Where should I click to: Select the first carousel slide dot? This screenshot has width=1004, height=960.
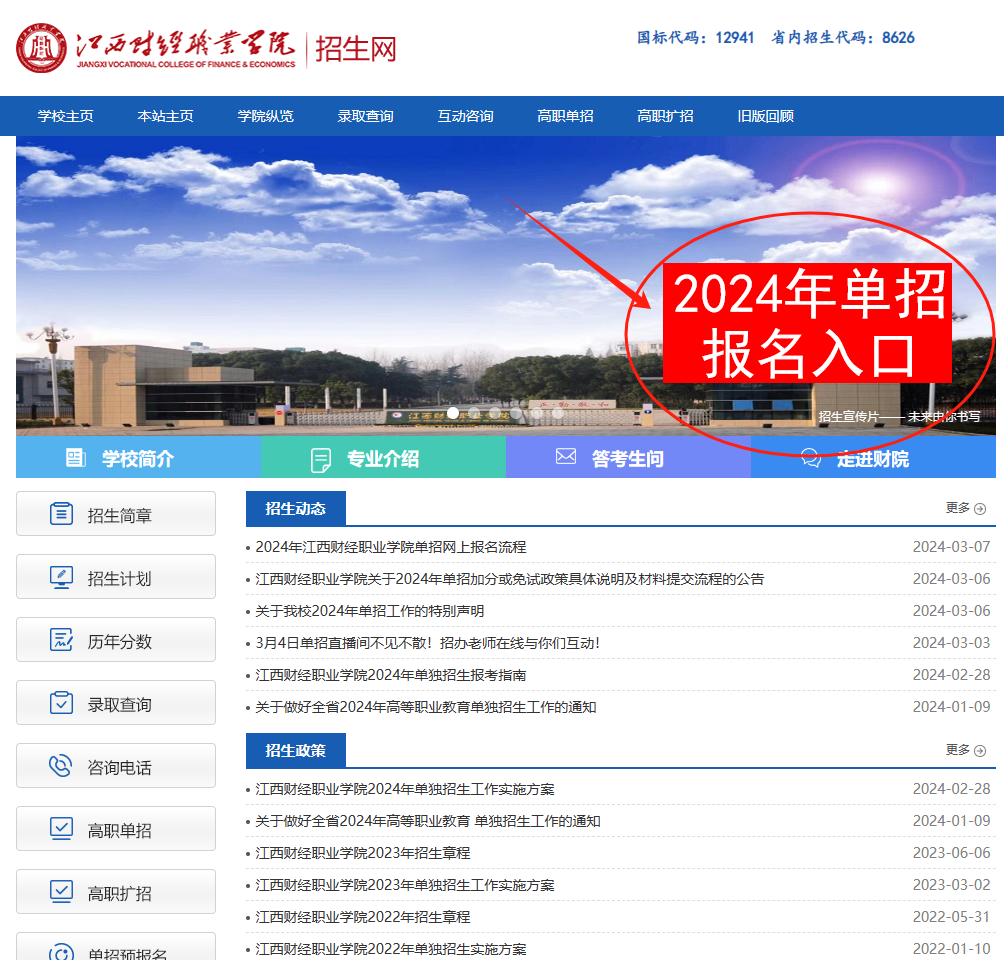[x=453, y=413]
